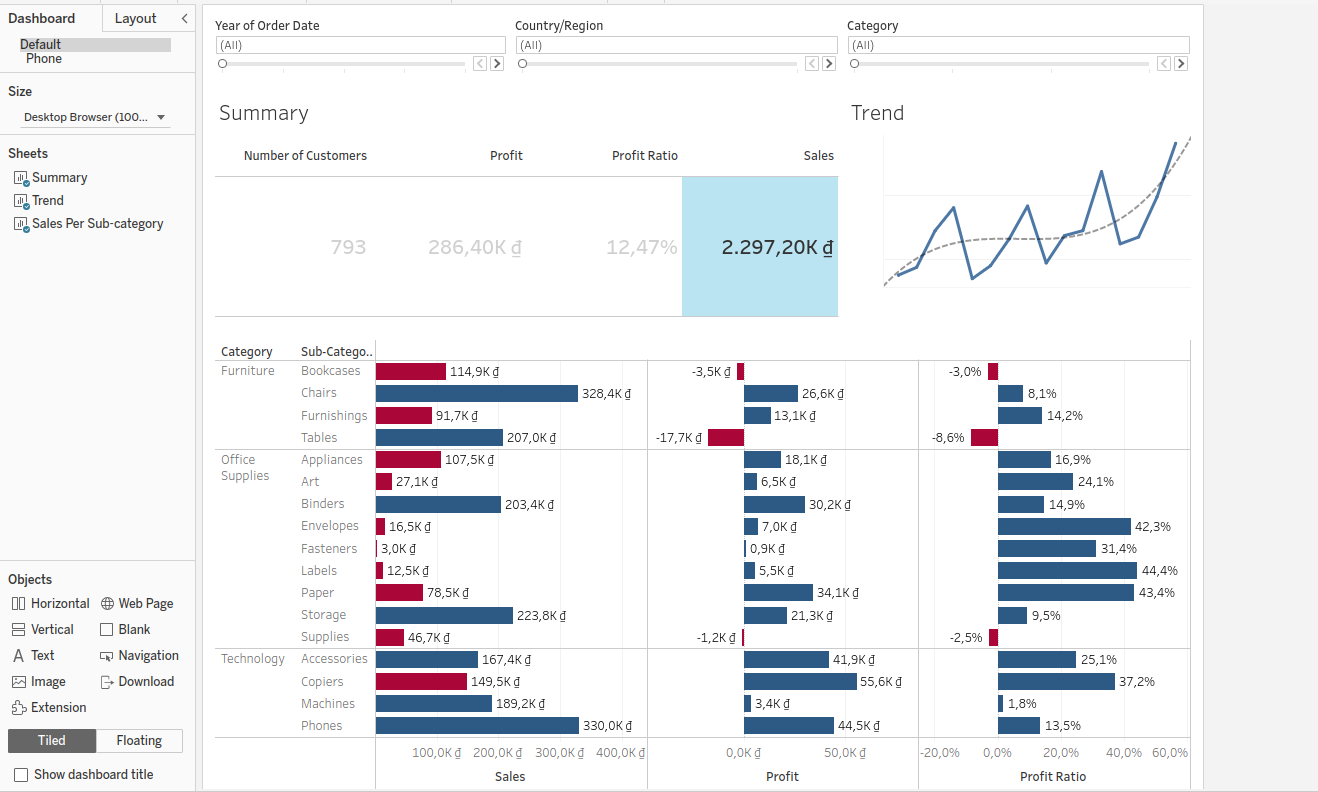Click the Sub-Category column header
This screenshot has width=1318, height=792.
337,352
